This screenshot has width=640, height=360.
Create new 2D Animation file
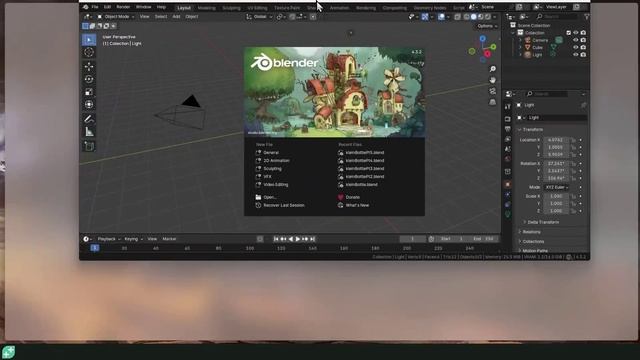click(x=276, y=161)
